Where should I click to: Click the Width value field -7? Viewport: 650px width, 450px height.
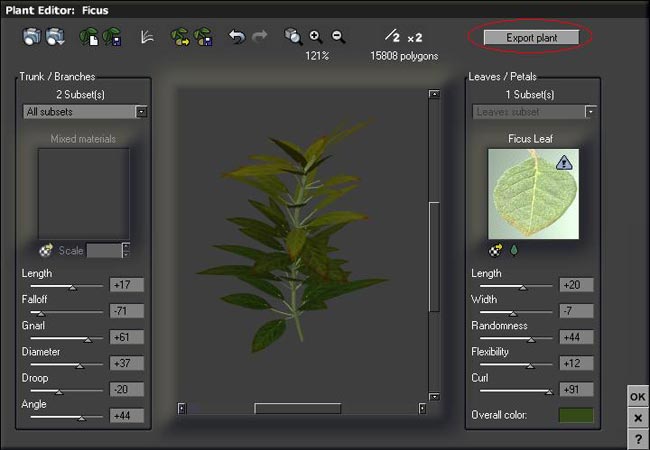click(576, 311)
